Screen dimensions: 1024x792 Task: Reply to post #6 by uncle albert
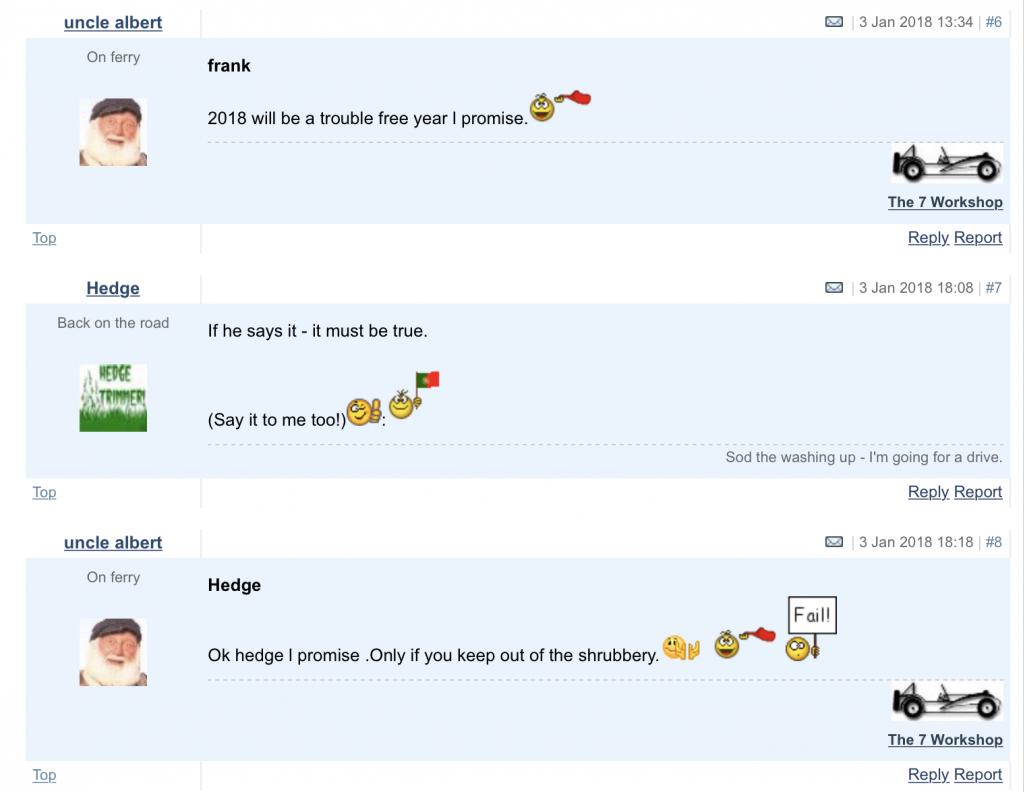[x=927, y=237]
